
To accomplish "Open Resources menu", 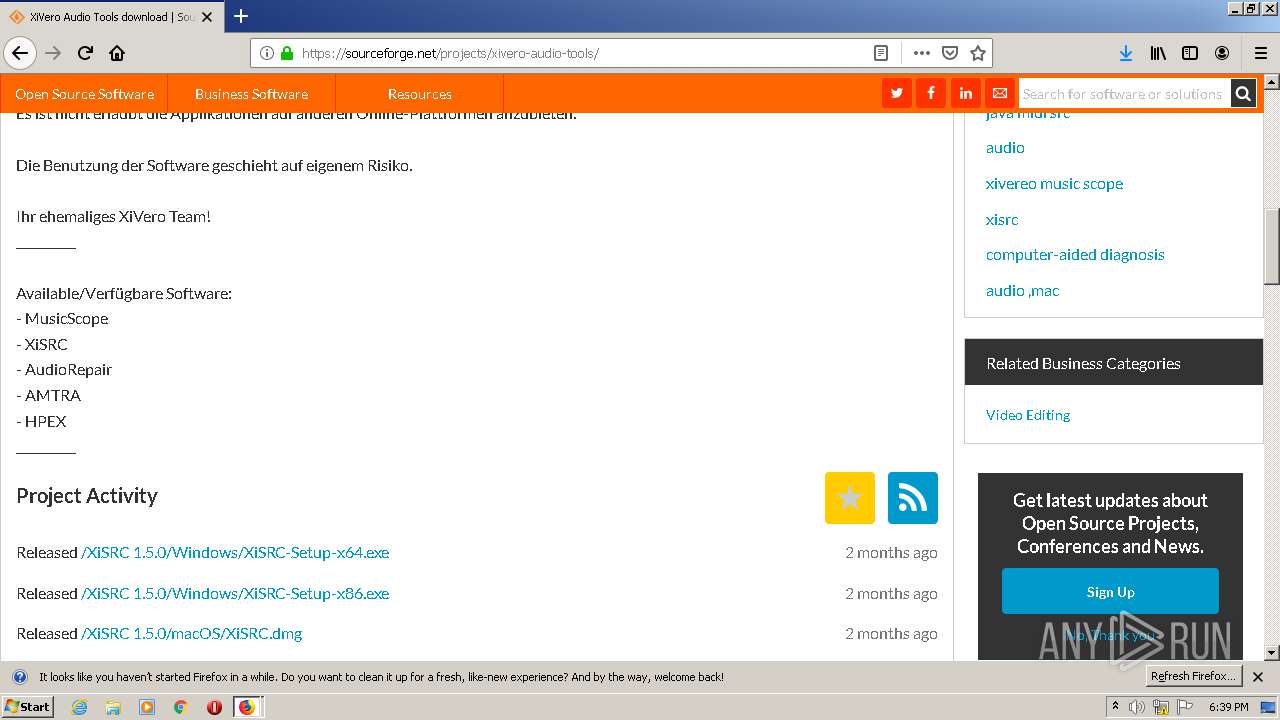I will 419,94.
